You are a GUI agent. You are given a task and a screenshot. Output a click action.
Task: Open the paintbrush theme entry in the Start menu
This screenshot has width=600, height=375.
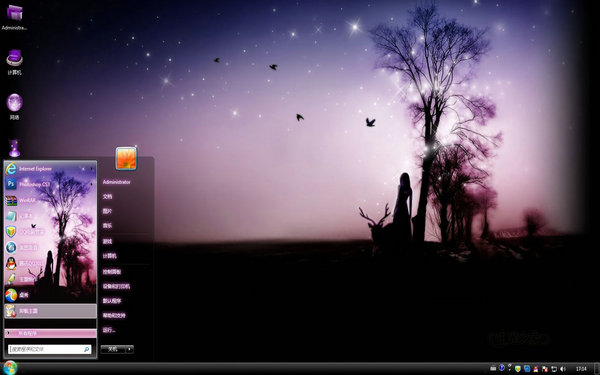tap(50, 279)
